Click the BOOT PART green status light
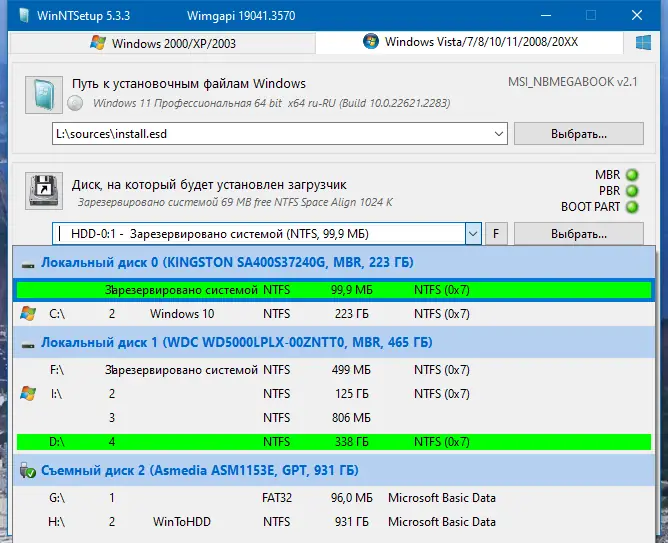The height and width of the screenshot is (543, 668). coord(632,207)
